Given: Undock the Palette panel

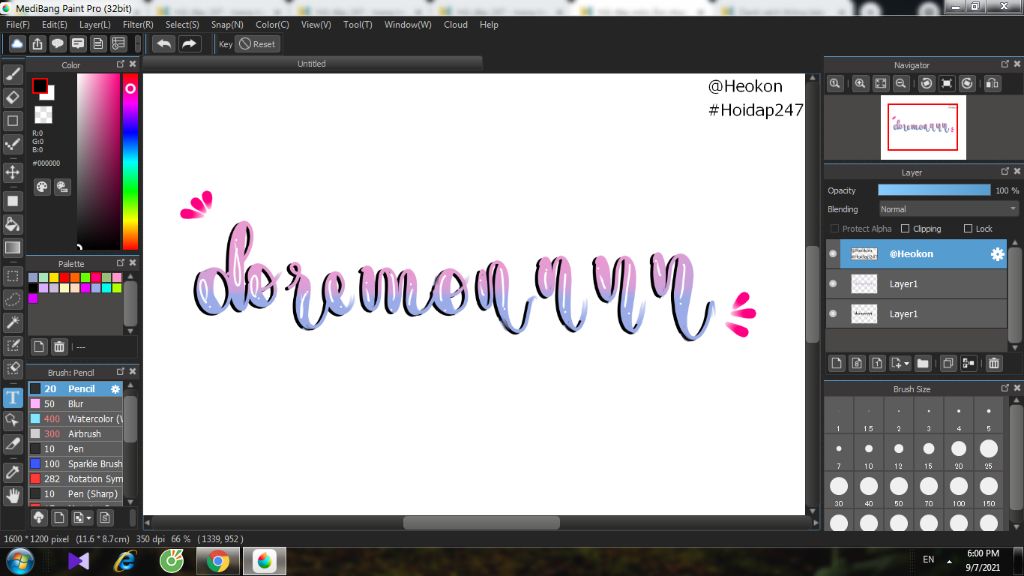Looking at the screenshot, I should (x=120, y=263).
